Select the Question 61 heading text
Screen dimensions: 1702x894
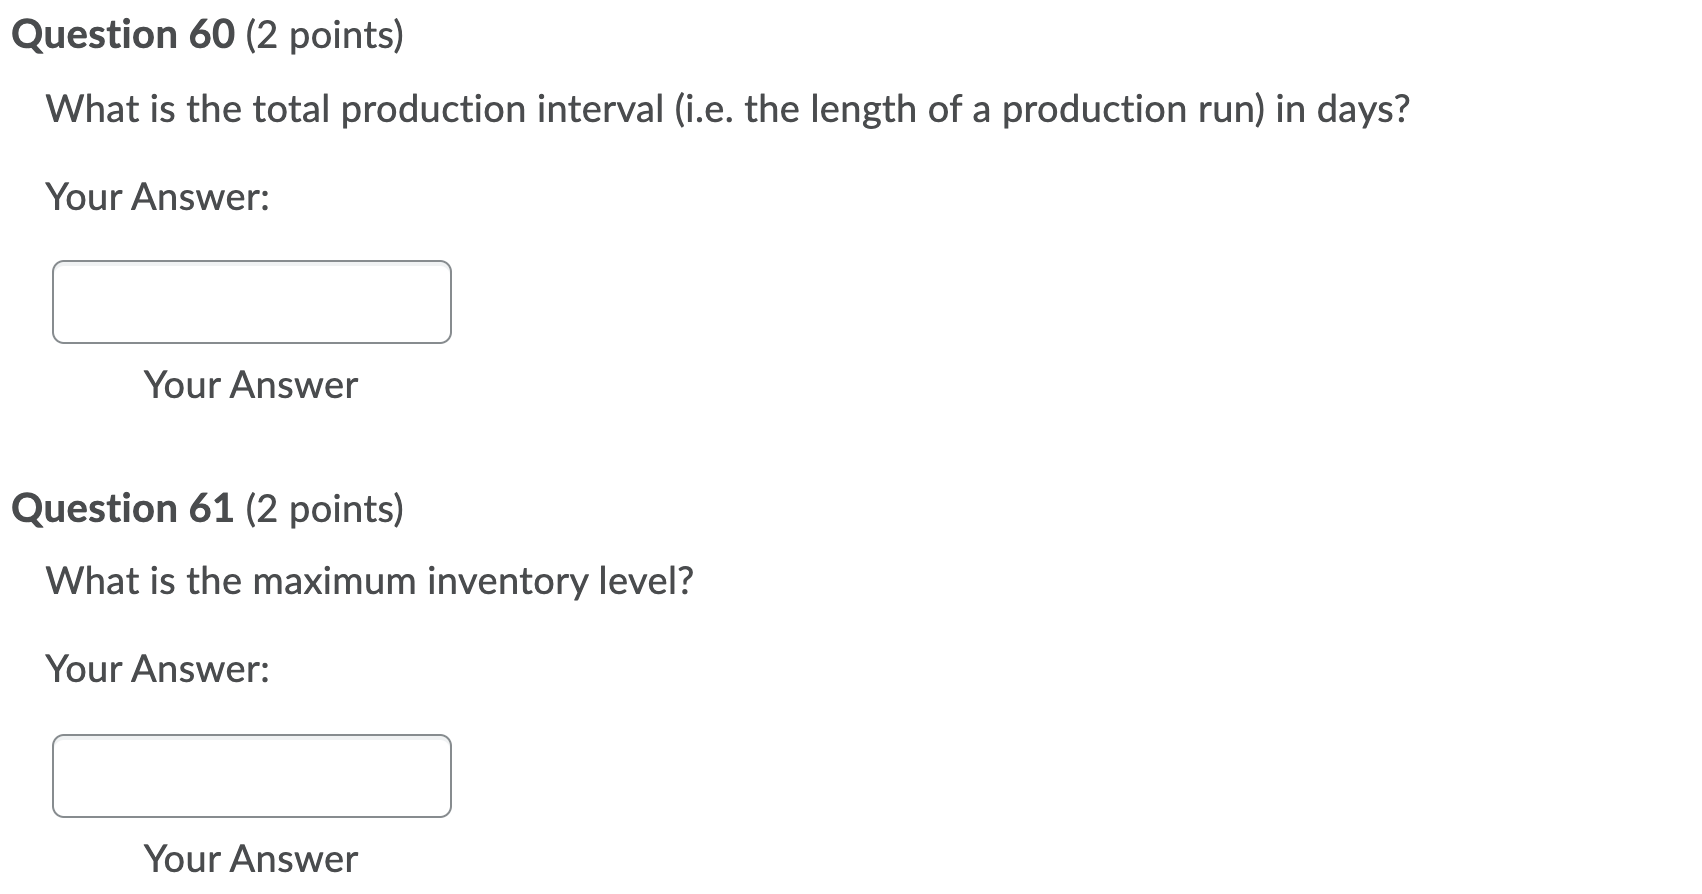point(120,507)
